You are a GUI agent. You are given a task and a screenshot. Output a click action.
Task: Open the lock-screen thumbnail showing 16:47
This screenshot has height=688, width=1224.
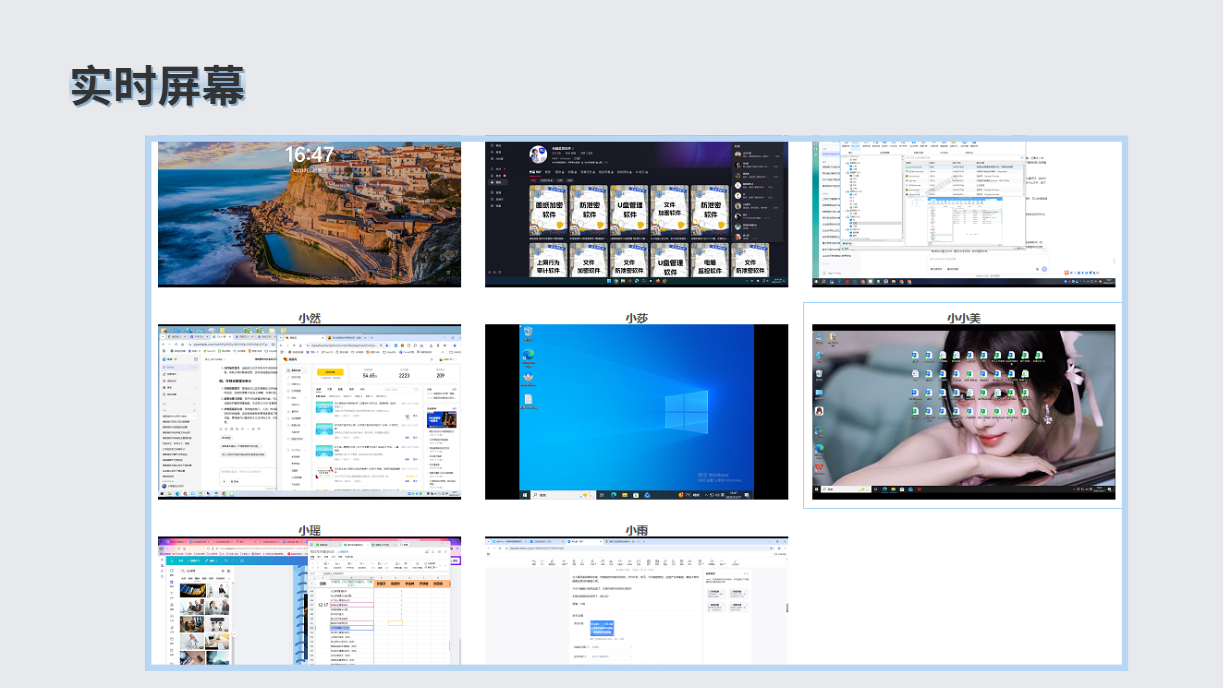pos(310,214)
